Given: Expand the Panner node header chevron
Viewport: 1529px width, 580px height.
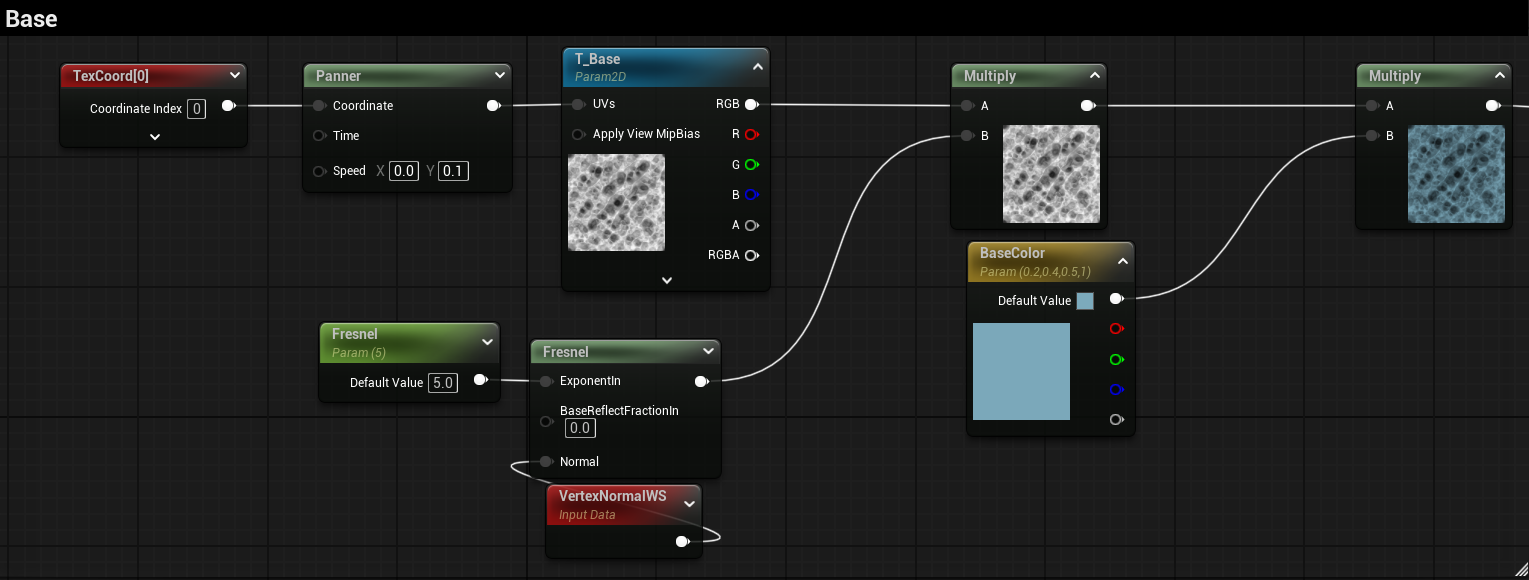Looking at the screenshot, I should 500,76.
